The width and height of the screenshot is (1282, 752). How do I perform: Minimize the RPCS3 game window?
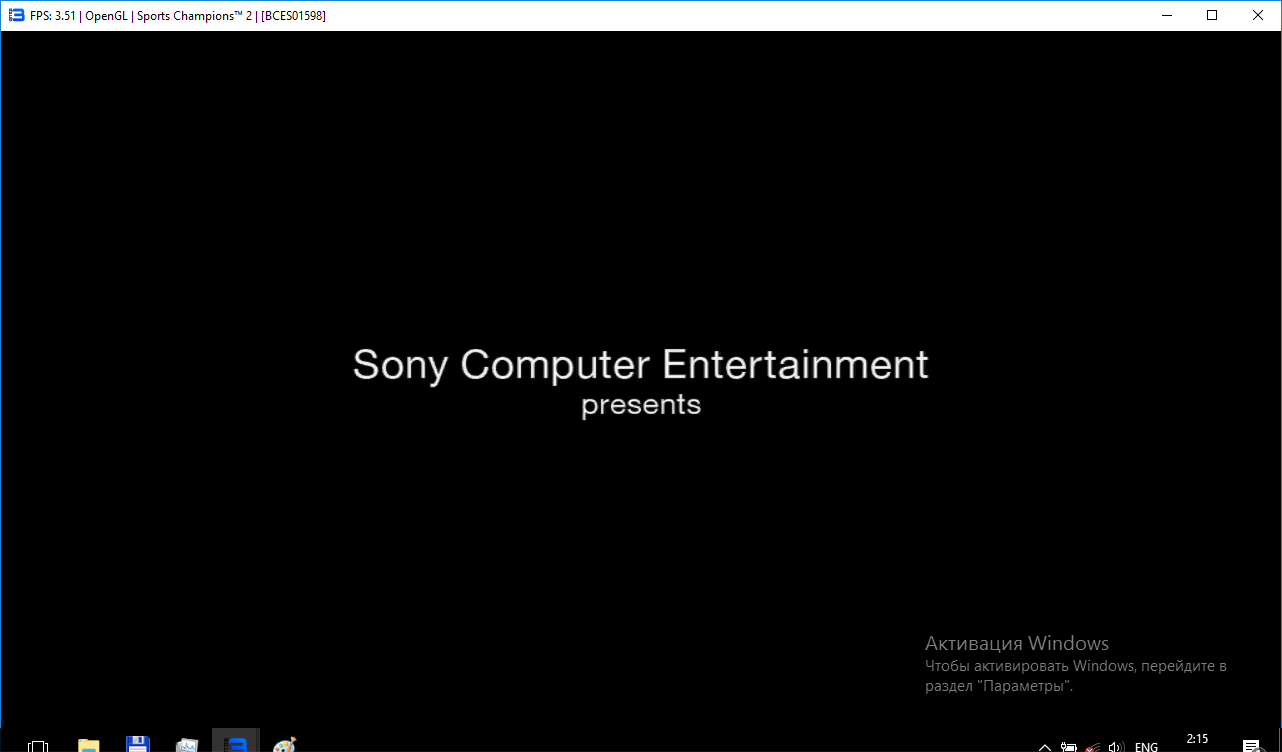click(1166, 15)
